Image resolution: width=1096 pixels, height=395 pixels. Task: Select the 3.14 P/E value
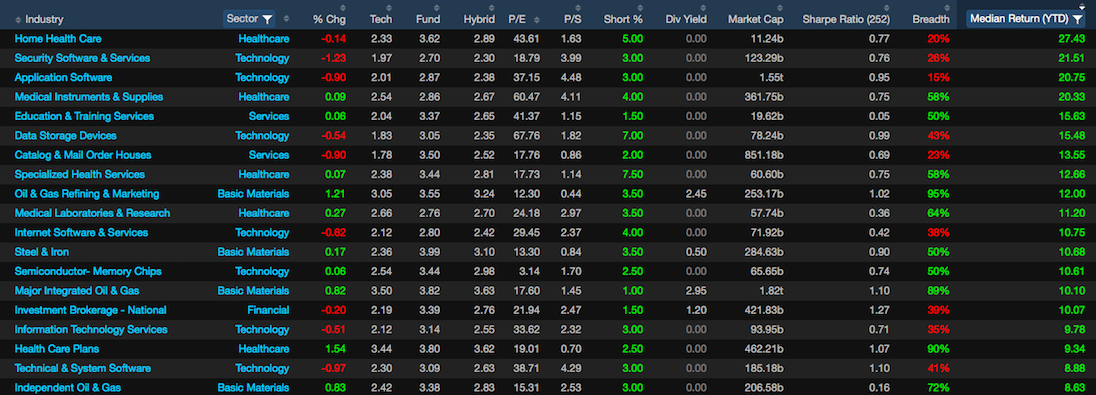[x=530, y=271]
